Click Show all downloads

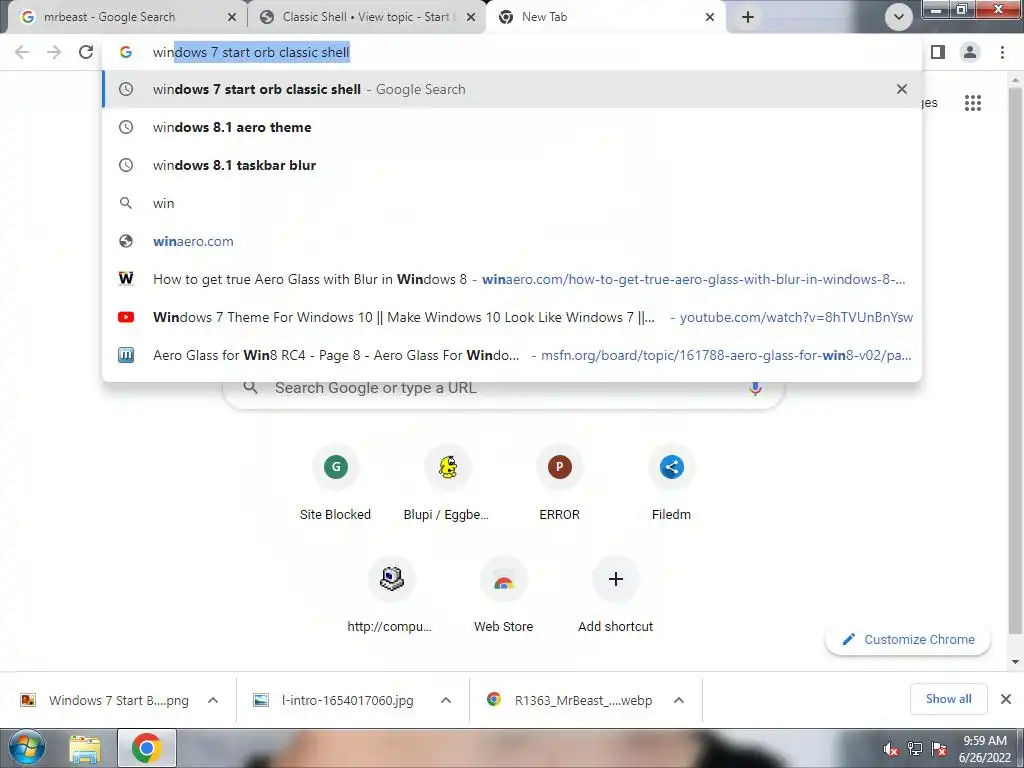[x=948, y=699]
